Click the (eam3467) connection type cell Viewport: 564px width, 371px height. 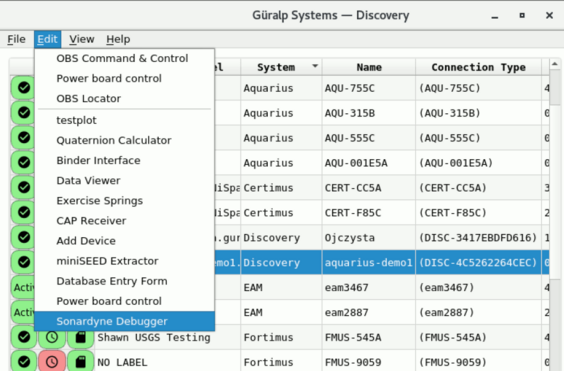click(x=478, y=288)
